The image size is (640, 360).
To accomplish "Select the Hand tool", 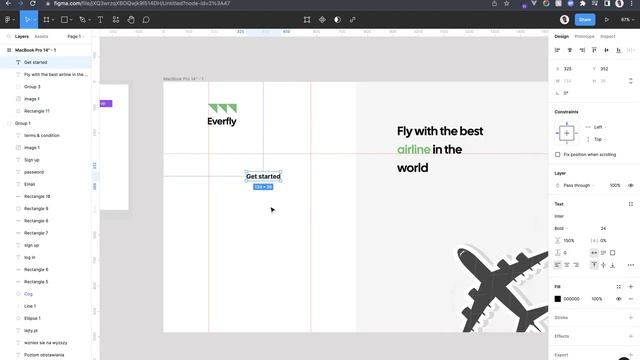I will [x=131, y=20].
